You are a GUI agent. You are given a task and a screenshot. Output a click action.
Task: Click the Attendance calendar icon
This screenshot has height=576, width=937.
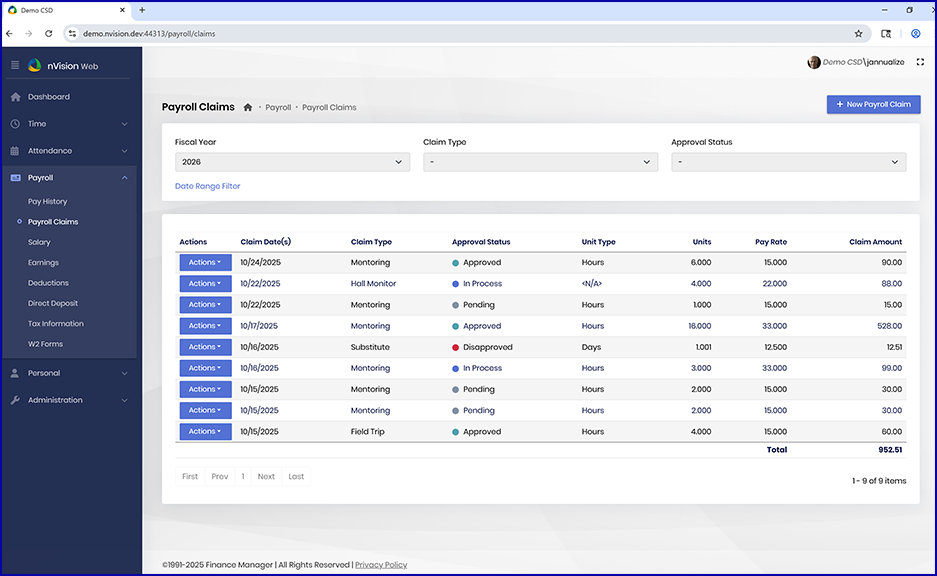click(15, 151)
